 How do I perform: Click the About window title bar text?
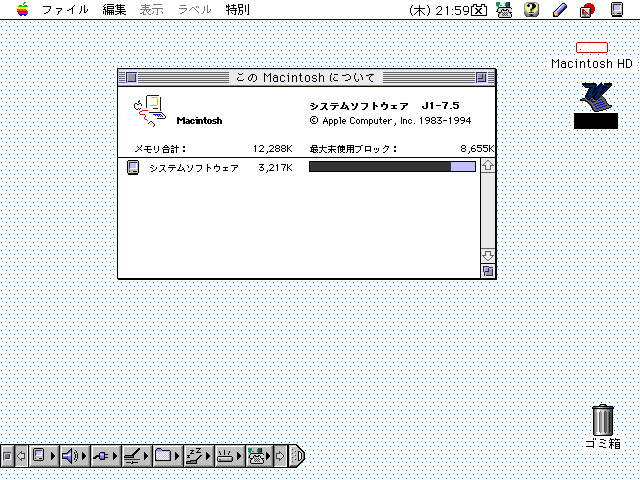click(x=305, y=77)
